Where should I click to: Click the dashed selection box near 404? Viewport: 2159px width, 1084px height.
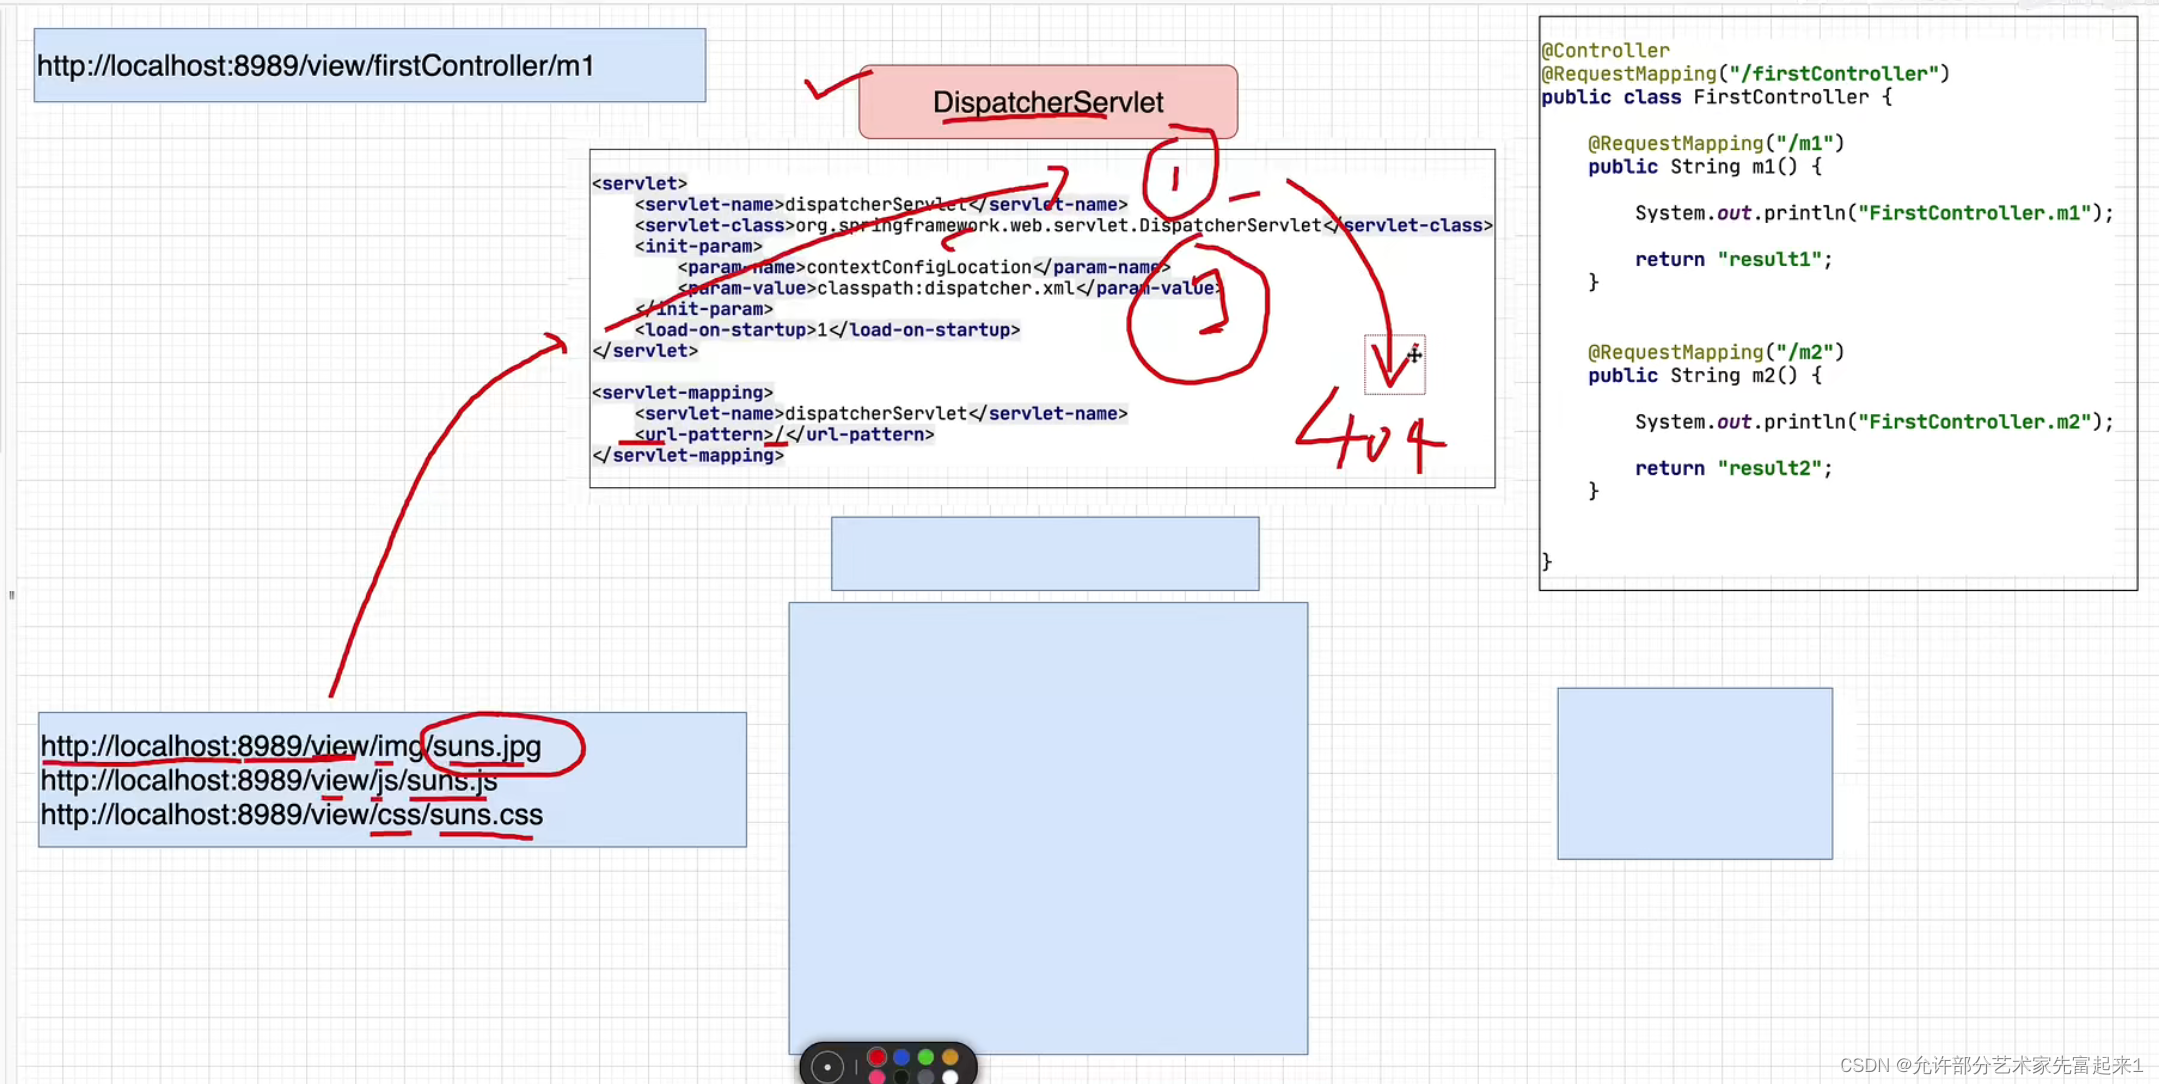[1394, 365]
